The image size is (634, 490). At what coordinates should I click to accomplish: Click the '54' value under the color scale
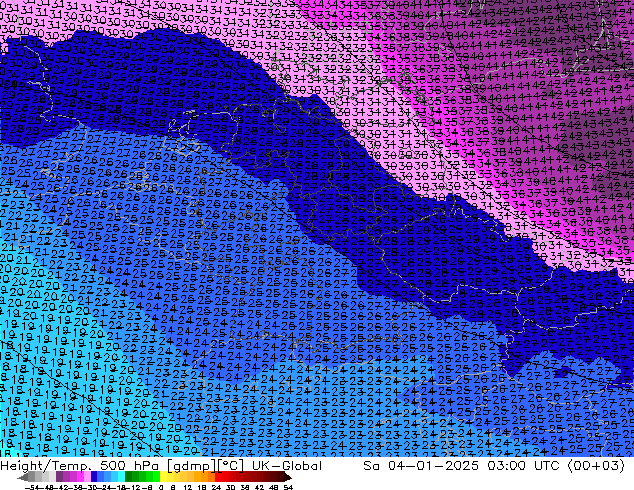pos(288,487)
